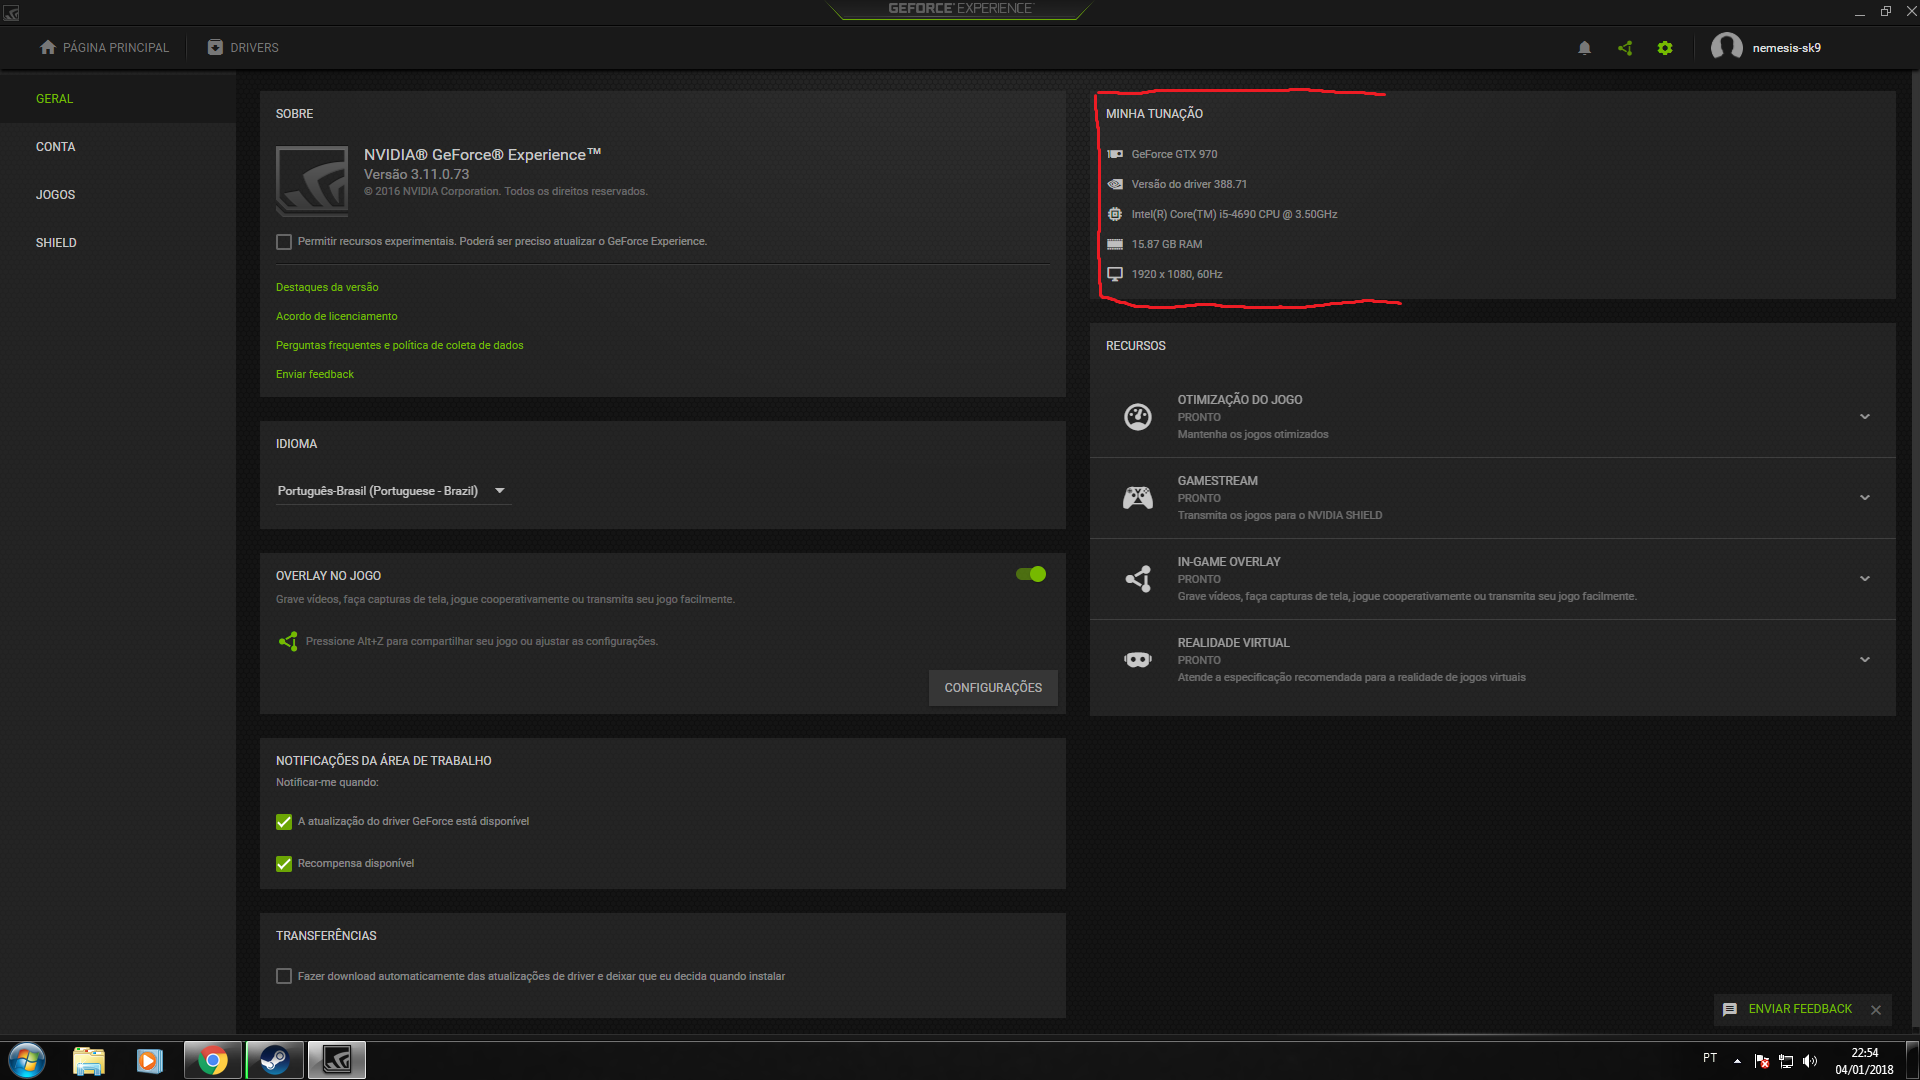Go to Página Principal tab
The height and width of the screenshot is (1080, 1920).
click(104, 48)
